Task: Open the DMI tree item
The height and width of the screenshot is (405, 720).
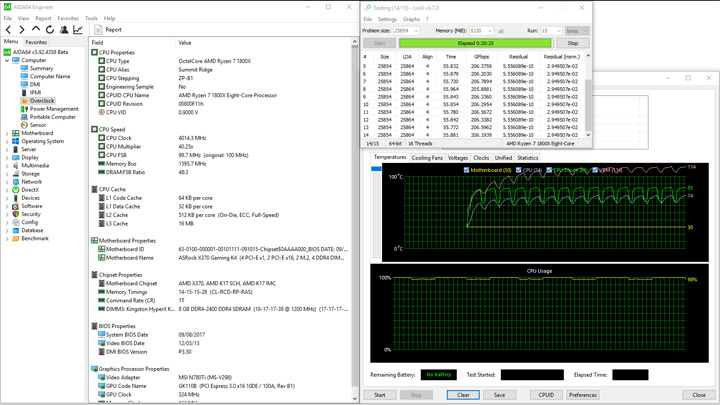Action: (35, 84)
